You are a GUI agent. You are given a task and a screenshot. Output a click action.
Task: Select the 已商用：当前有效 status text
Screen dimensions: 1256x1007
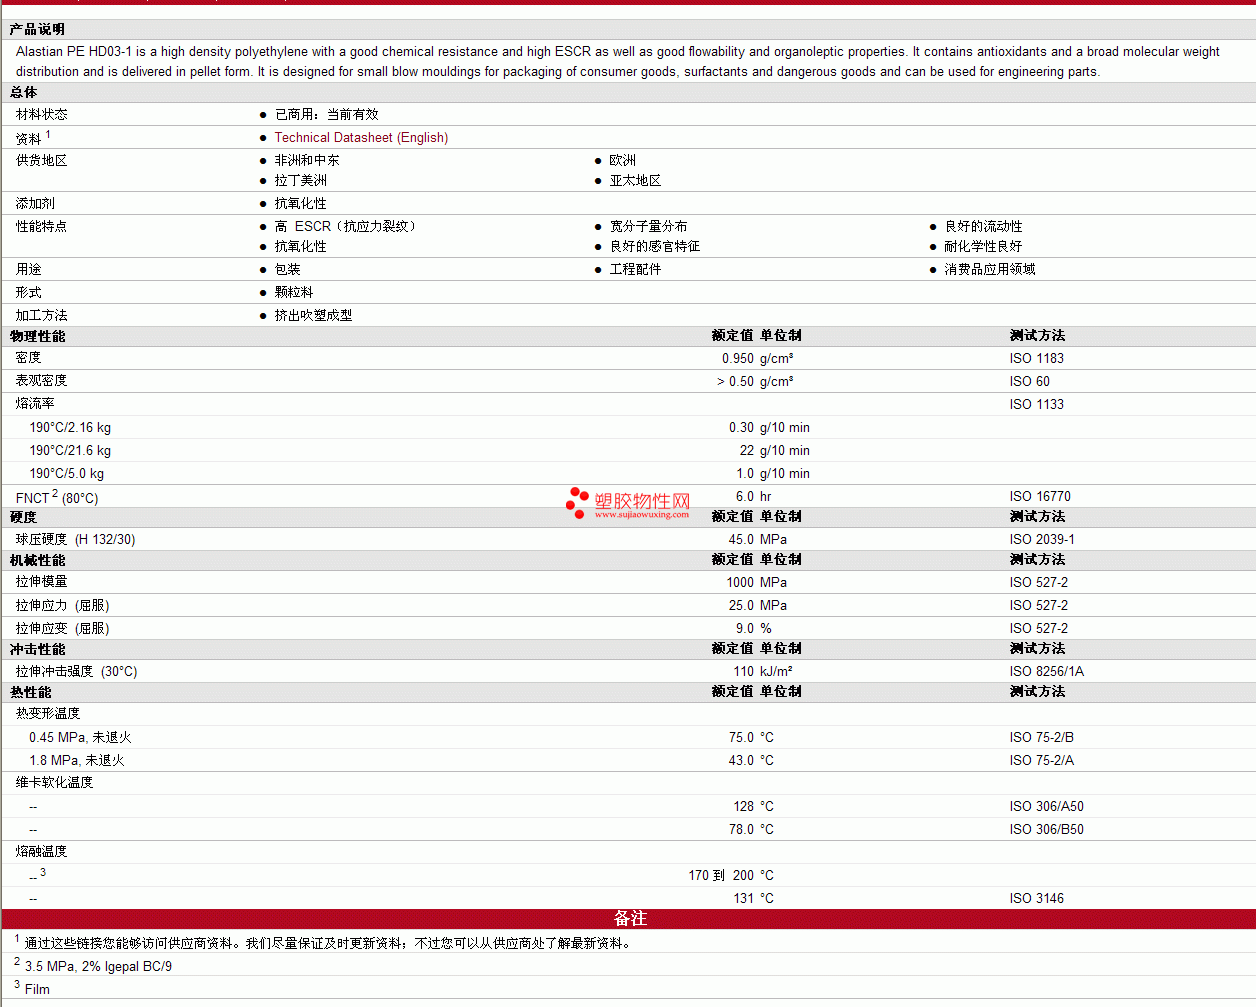click(x=327, y=115)
